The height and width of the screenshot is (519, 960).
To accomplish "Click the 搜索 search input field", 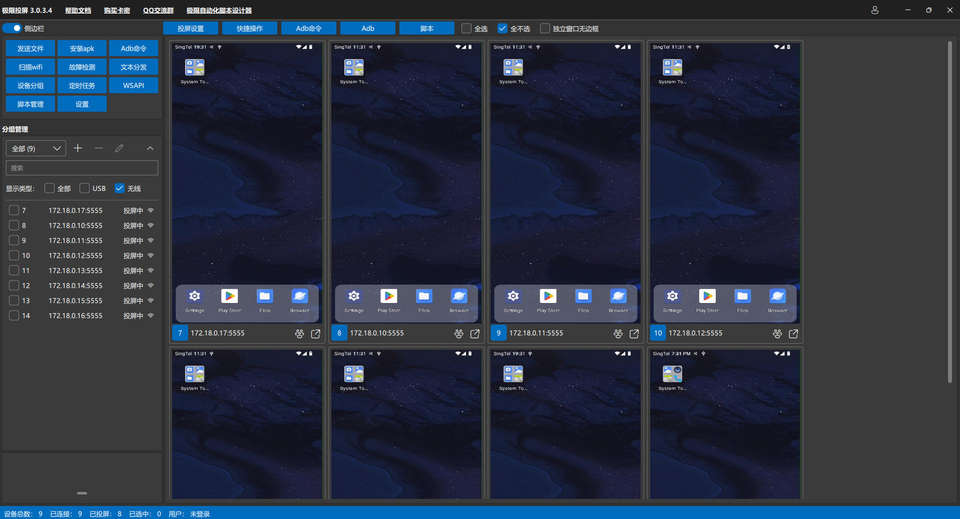I will (x=82, y=168).
